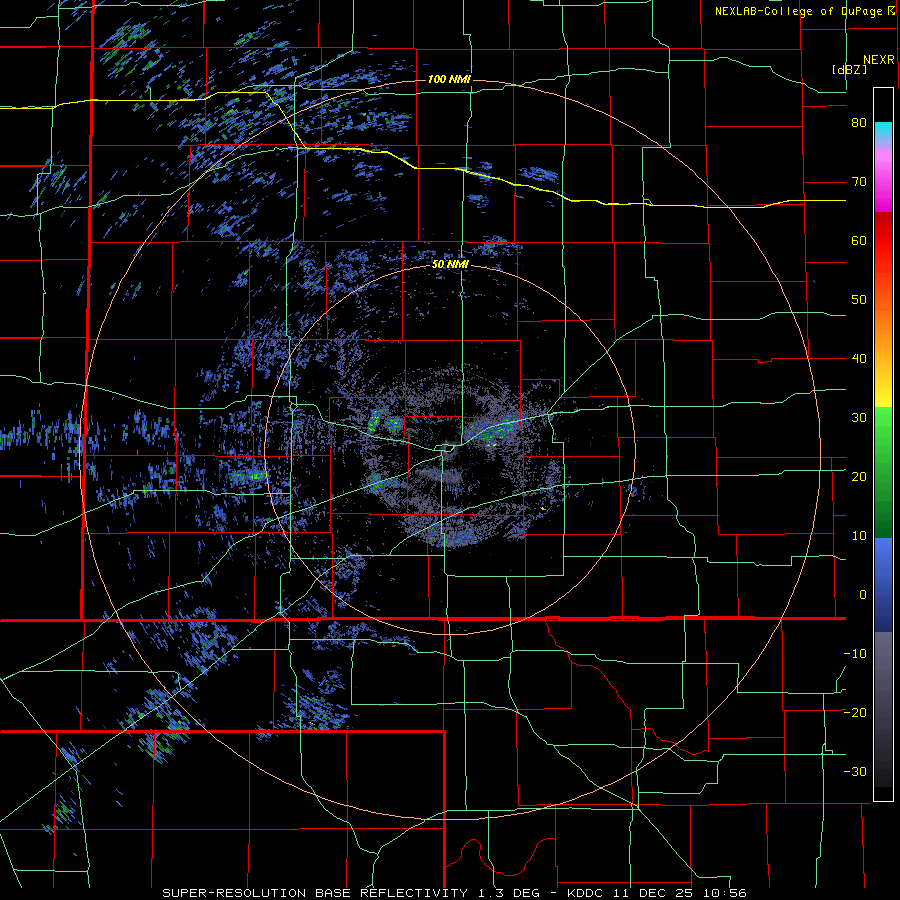This screenshot has height=900, width=900.
Task: Select the 50 NMI range ring label
Action: pos(450,265)
